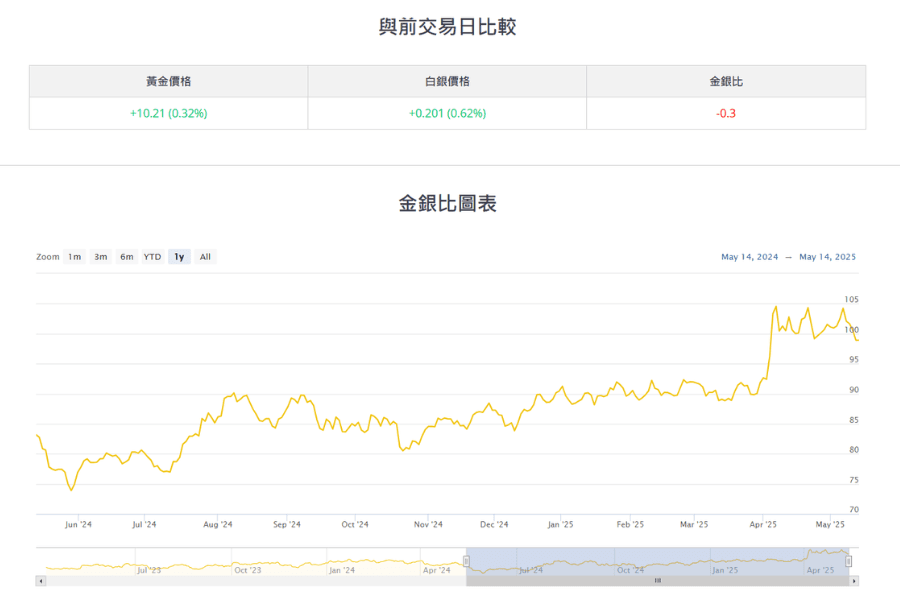
Task: Click the 黃金價格 column header
Action: point(169,80)
